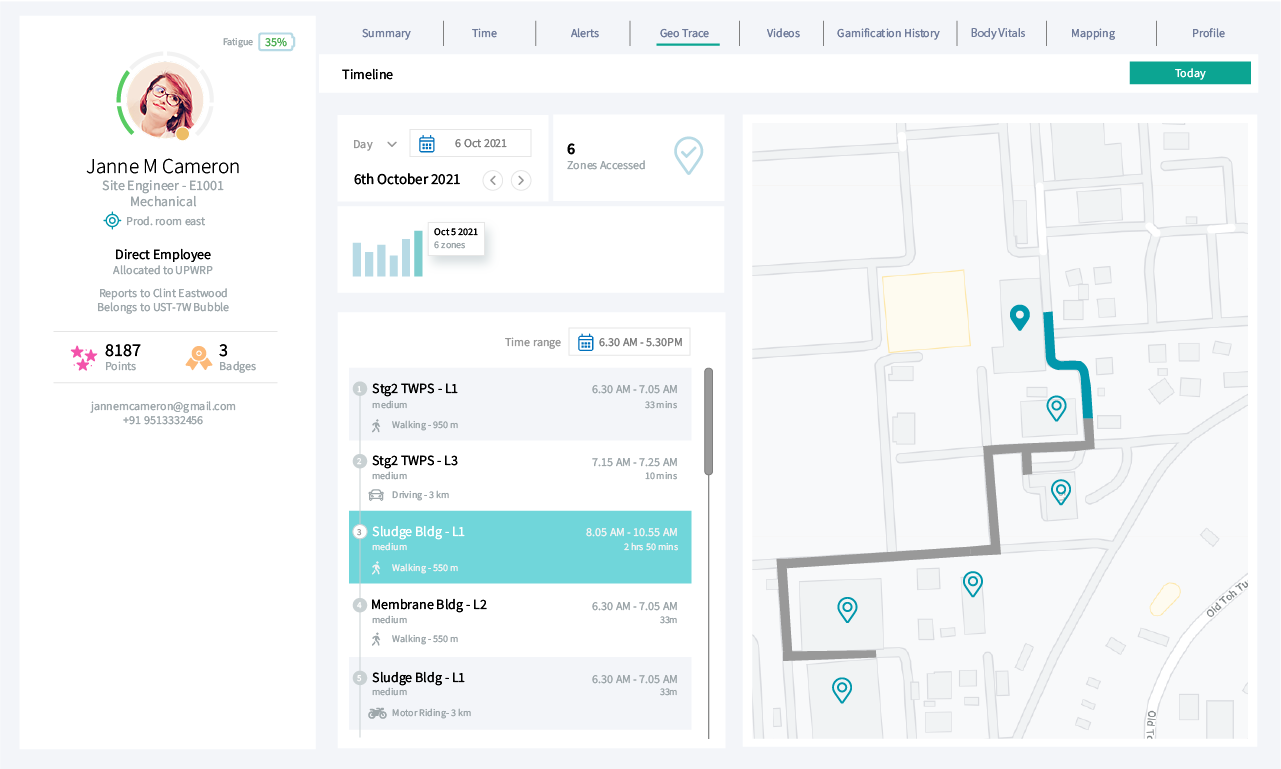Select the Membrane Bldg - L2 timeline entry

519,620
